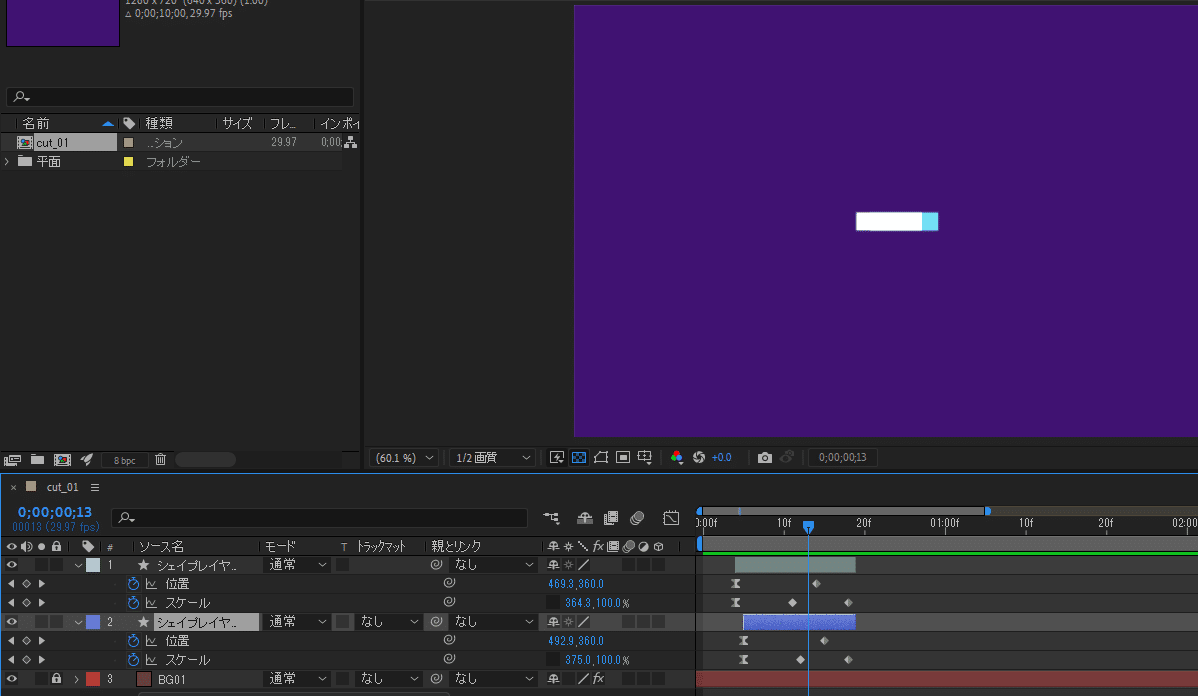This screenshot has width=1198, height=696.
Task: Click the layer 2 parent pick whip
Action: click(x=436, y=622)
